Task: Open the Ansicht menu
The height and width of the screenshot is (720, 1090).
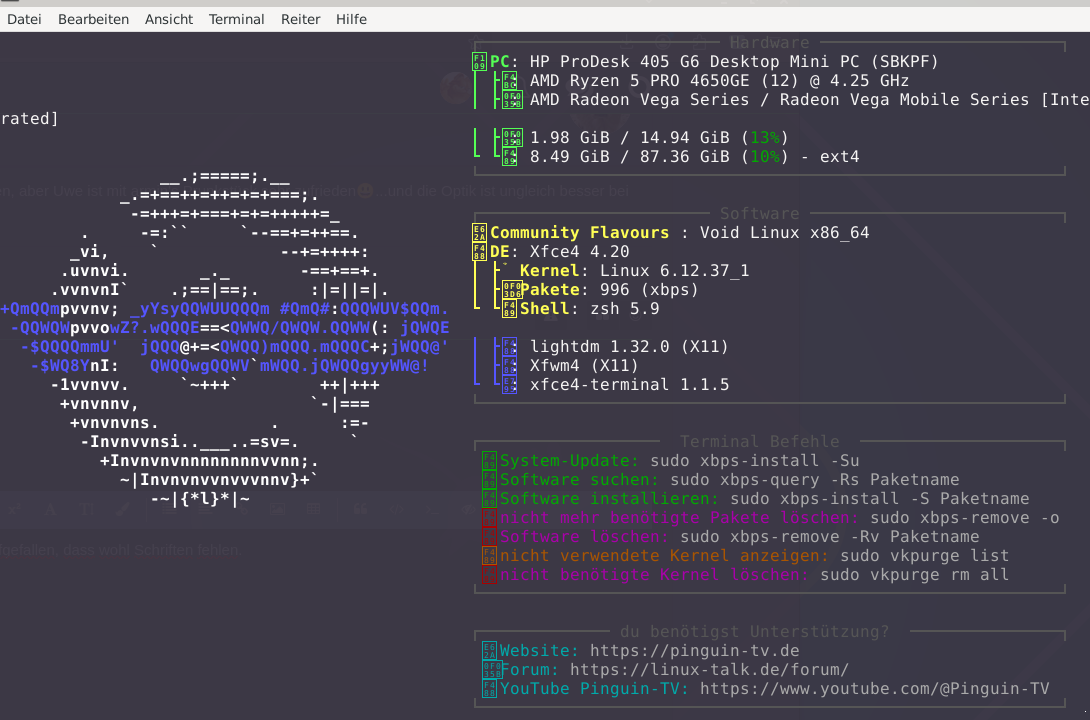Action: [x=169, y=19]
